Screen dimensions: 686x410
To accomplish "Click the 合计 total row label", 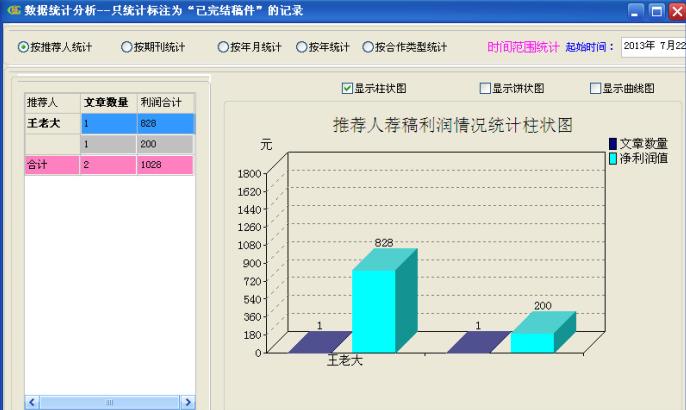I will [x=52, y=165].
